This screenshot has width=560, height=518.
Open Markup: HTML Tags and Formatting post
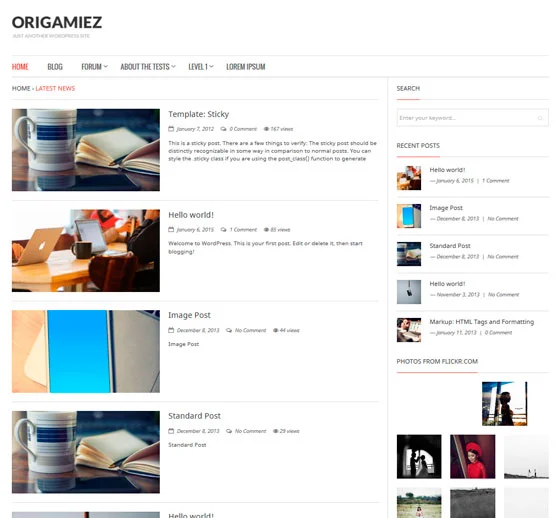pos(481,322)
